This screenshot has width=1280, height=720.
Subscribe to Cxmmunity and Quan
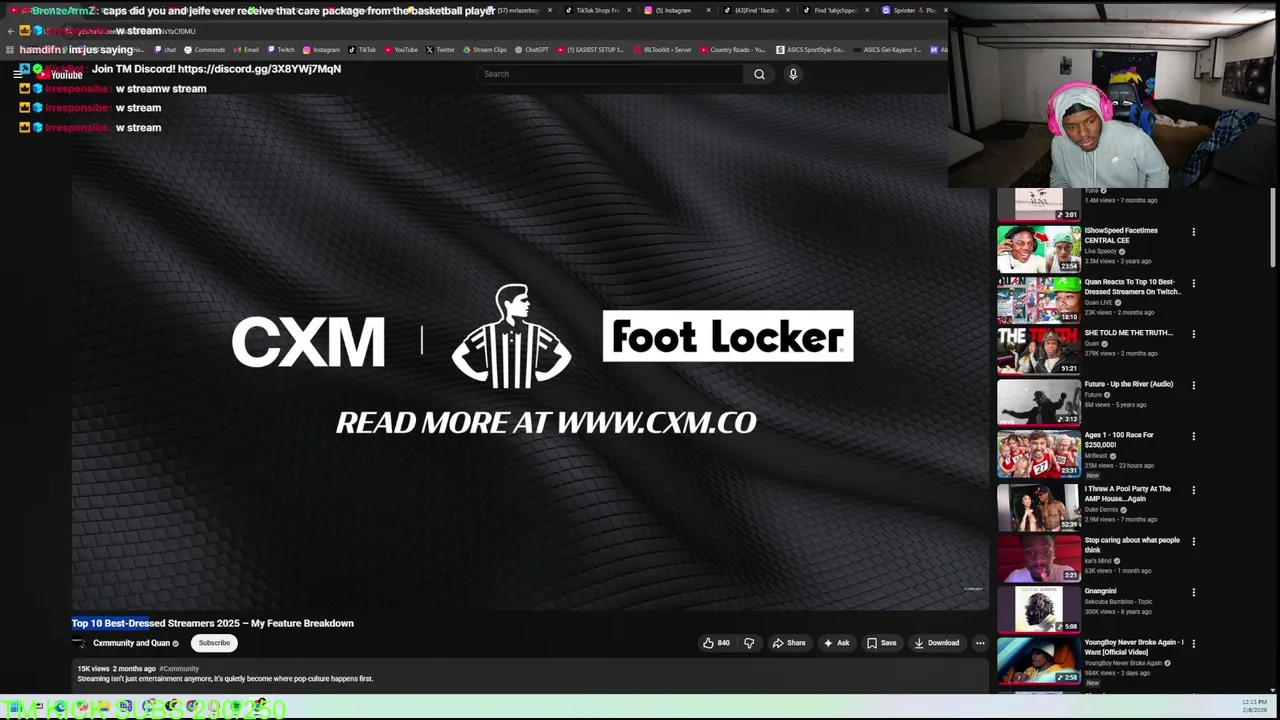214,643
